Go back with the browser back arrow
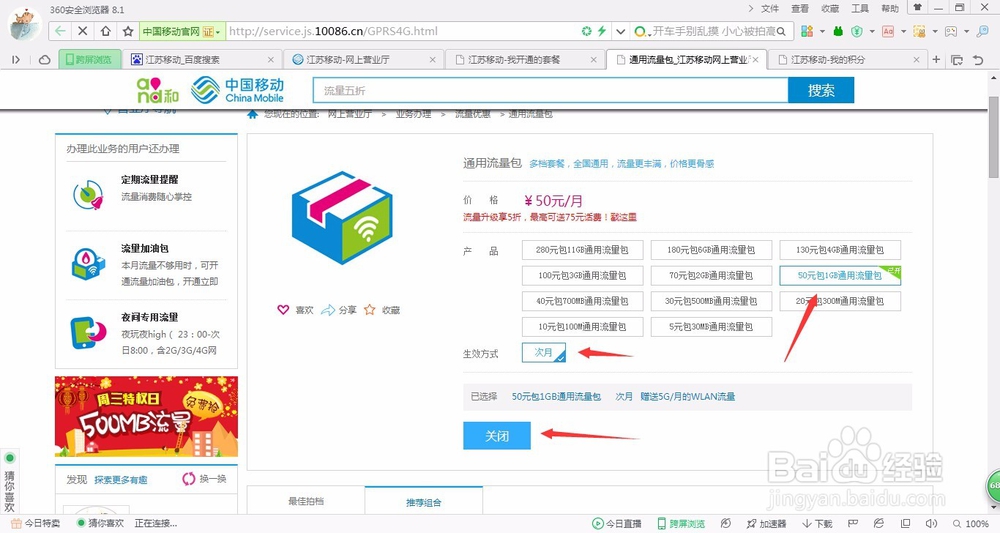 coord(61,31)
